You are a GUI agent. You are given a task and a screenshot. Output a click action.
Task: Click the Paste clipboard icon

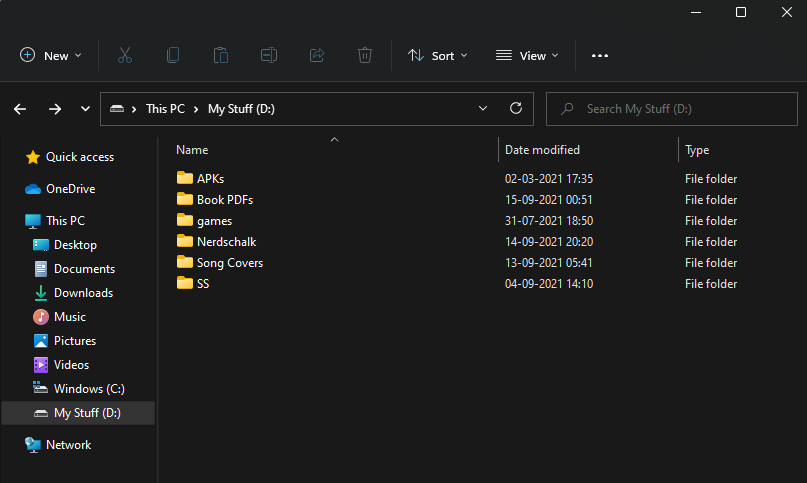221,56
